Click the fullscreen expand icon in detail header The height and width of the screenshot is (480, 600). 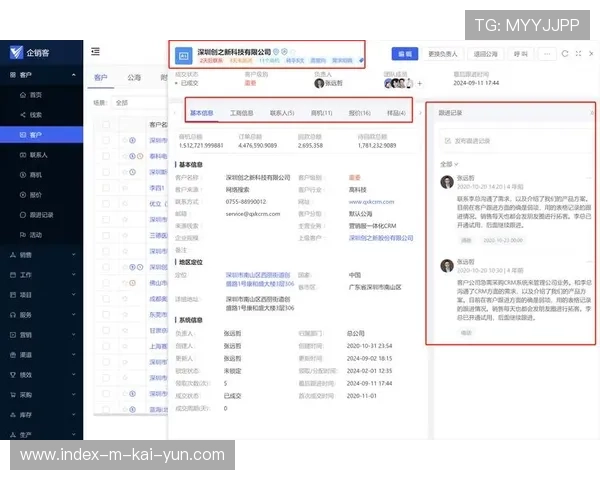pyautogui.click(x=578, y=54)
